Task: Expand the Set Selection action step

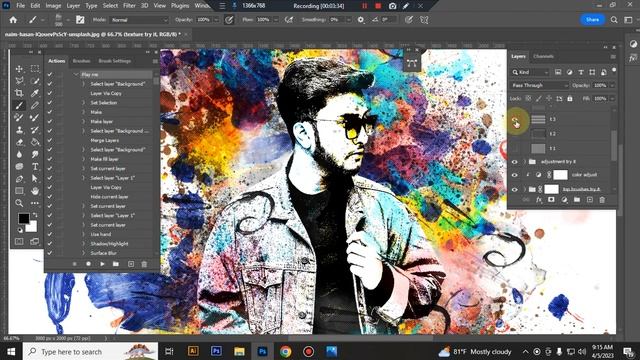Action: tap(84, 102)
